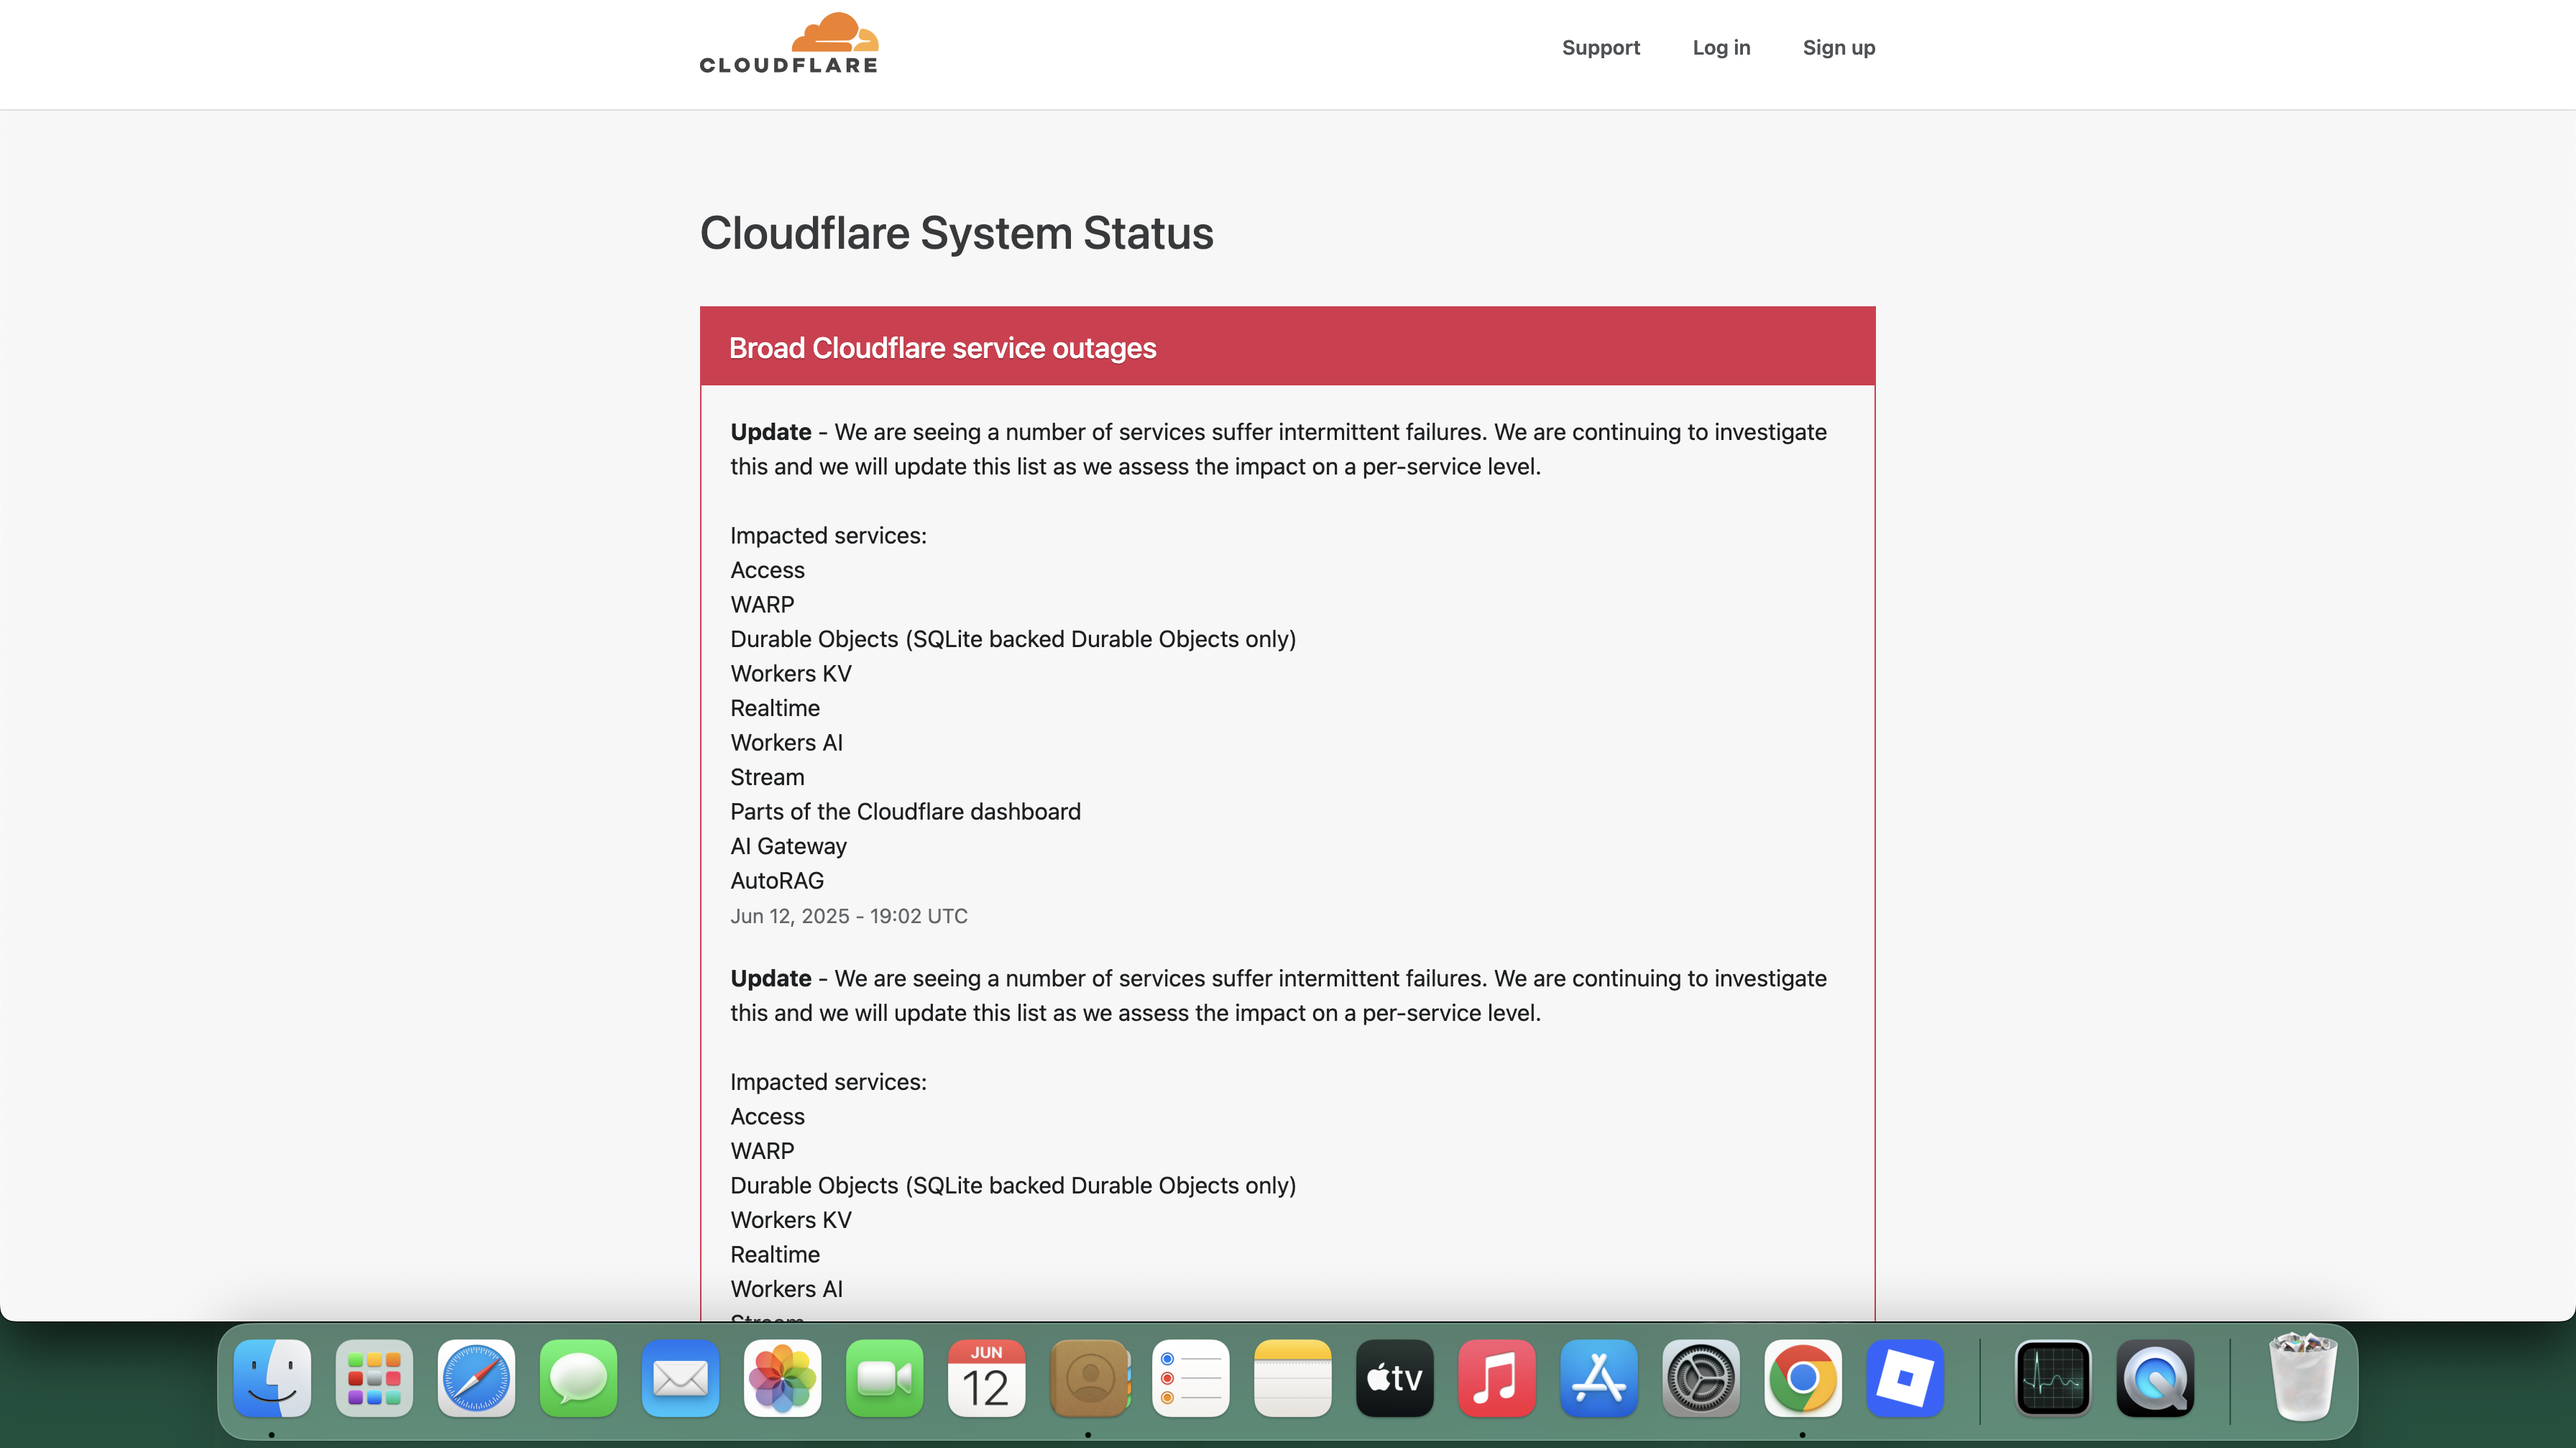Open Finder from the dock
The height and width of the screenshot is (1448, 2576).
pos(272,1378)
